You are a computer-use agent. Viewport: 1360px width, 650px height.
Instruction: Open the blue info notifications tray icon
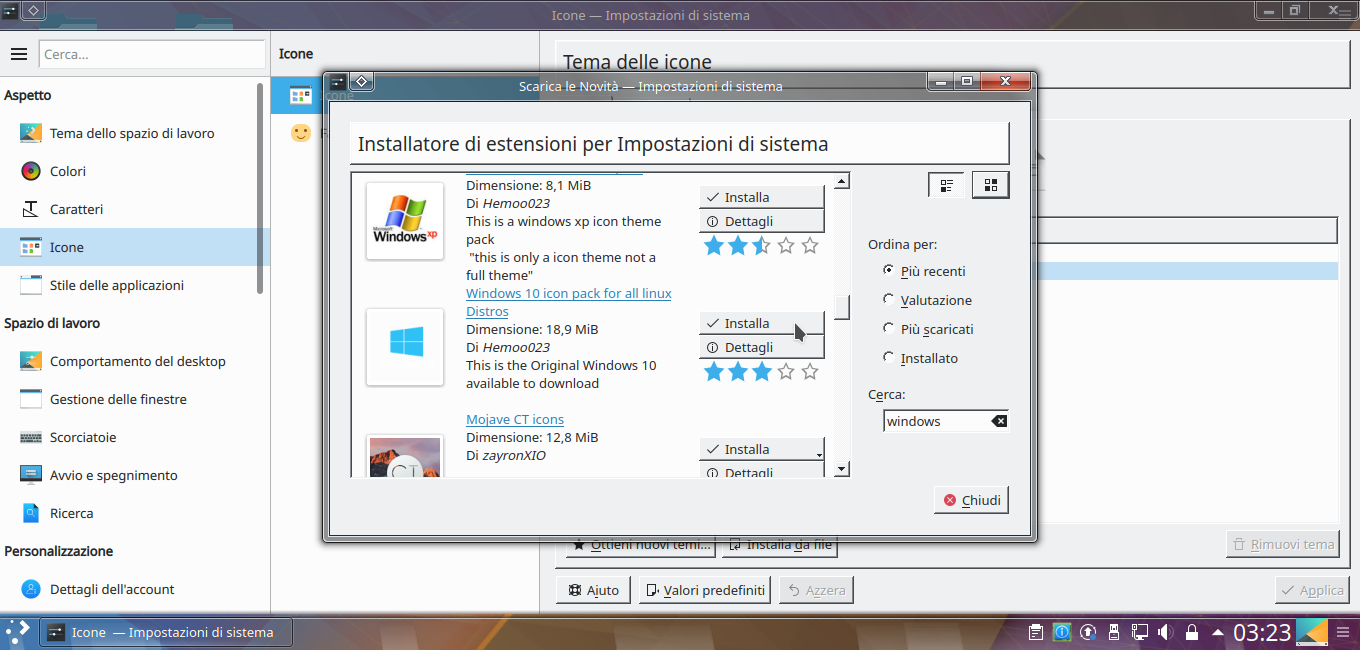click(x=1062, y=632)
